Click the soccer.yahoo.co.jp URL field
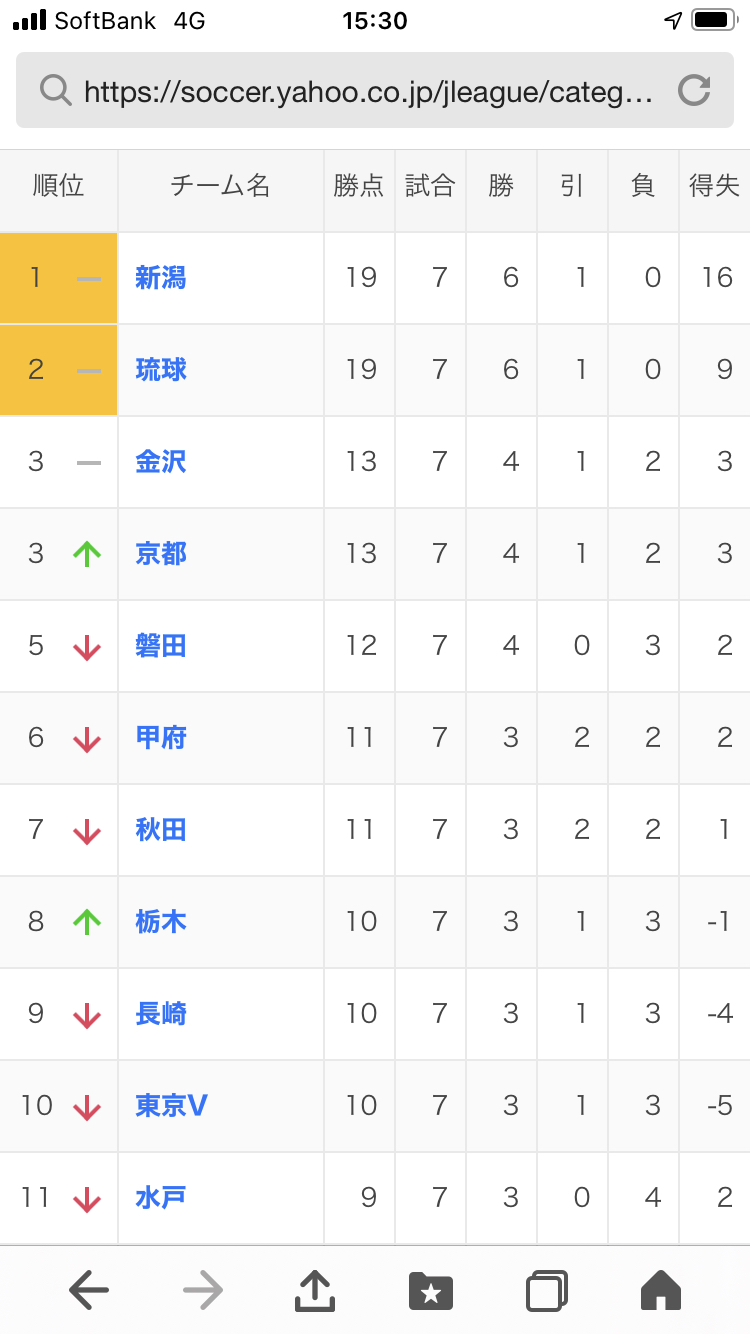Screen dimensions: 750x1334 pos(369,92)
